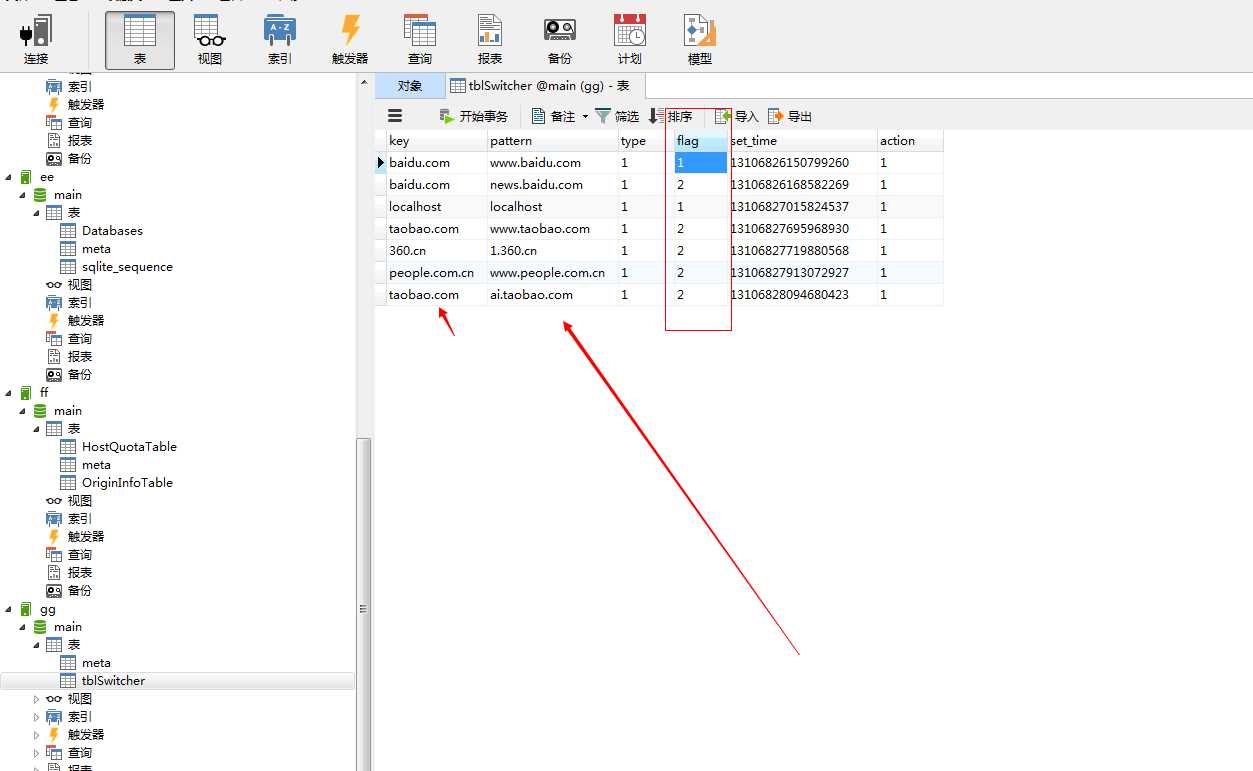Collapse the ee database node
Image resolution: width=1253 pixels, height=771 pixels.
[9, 177]
